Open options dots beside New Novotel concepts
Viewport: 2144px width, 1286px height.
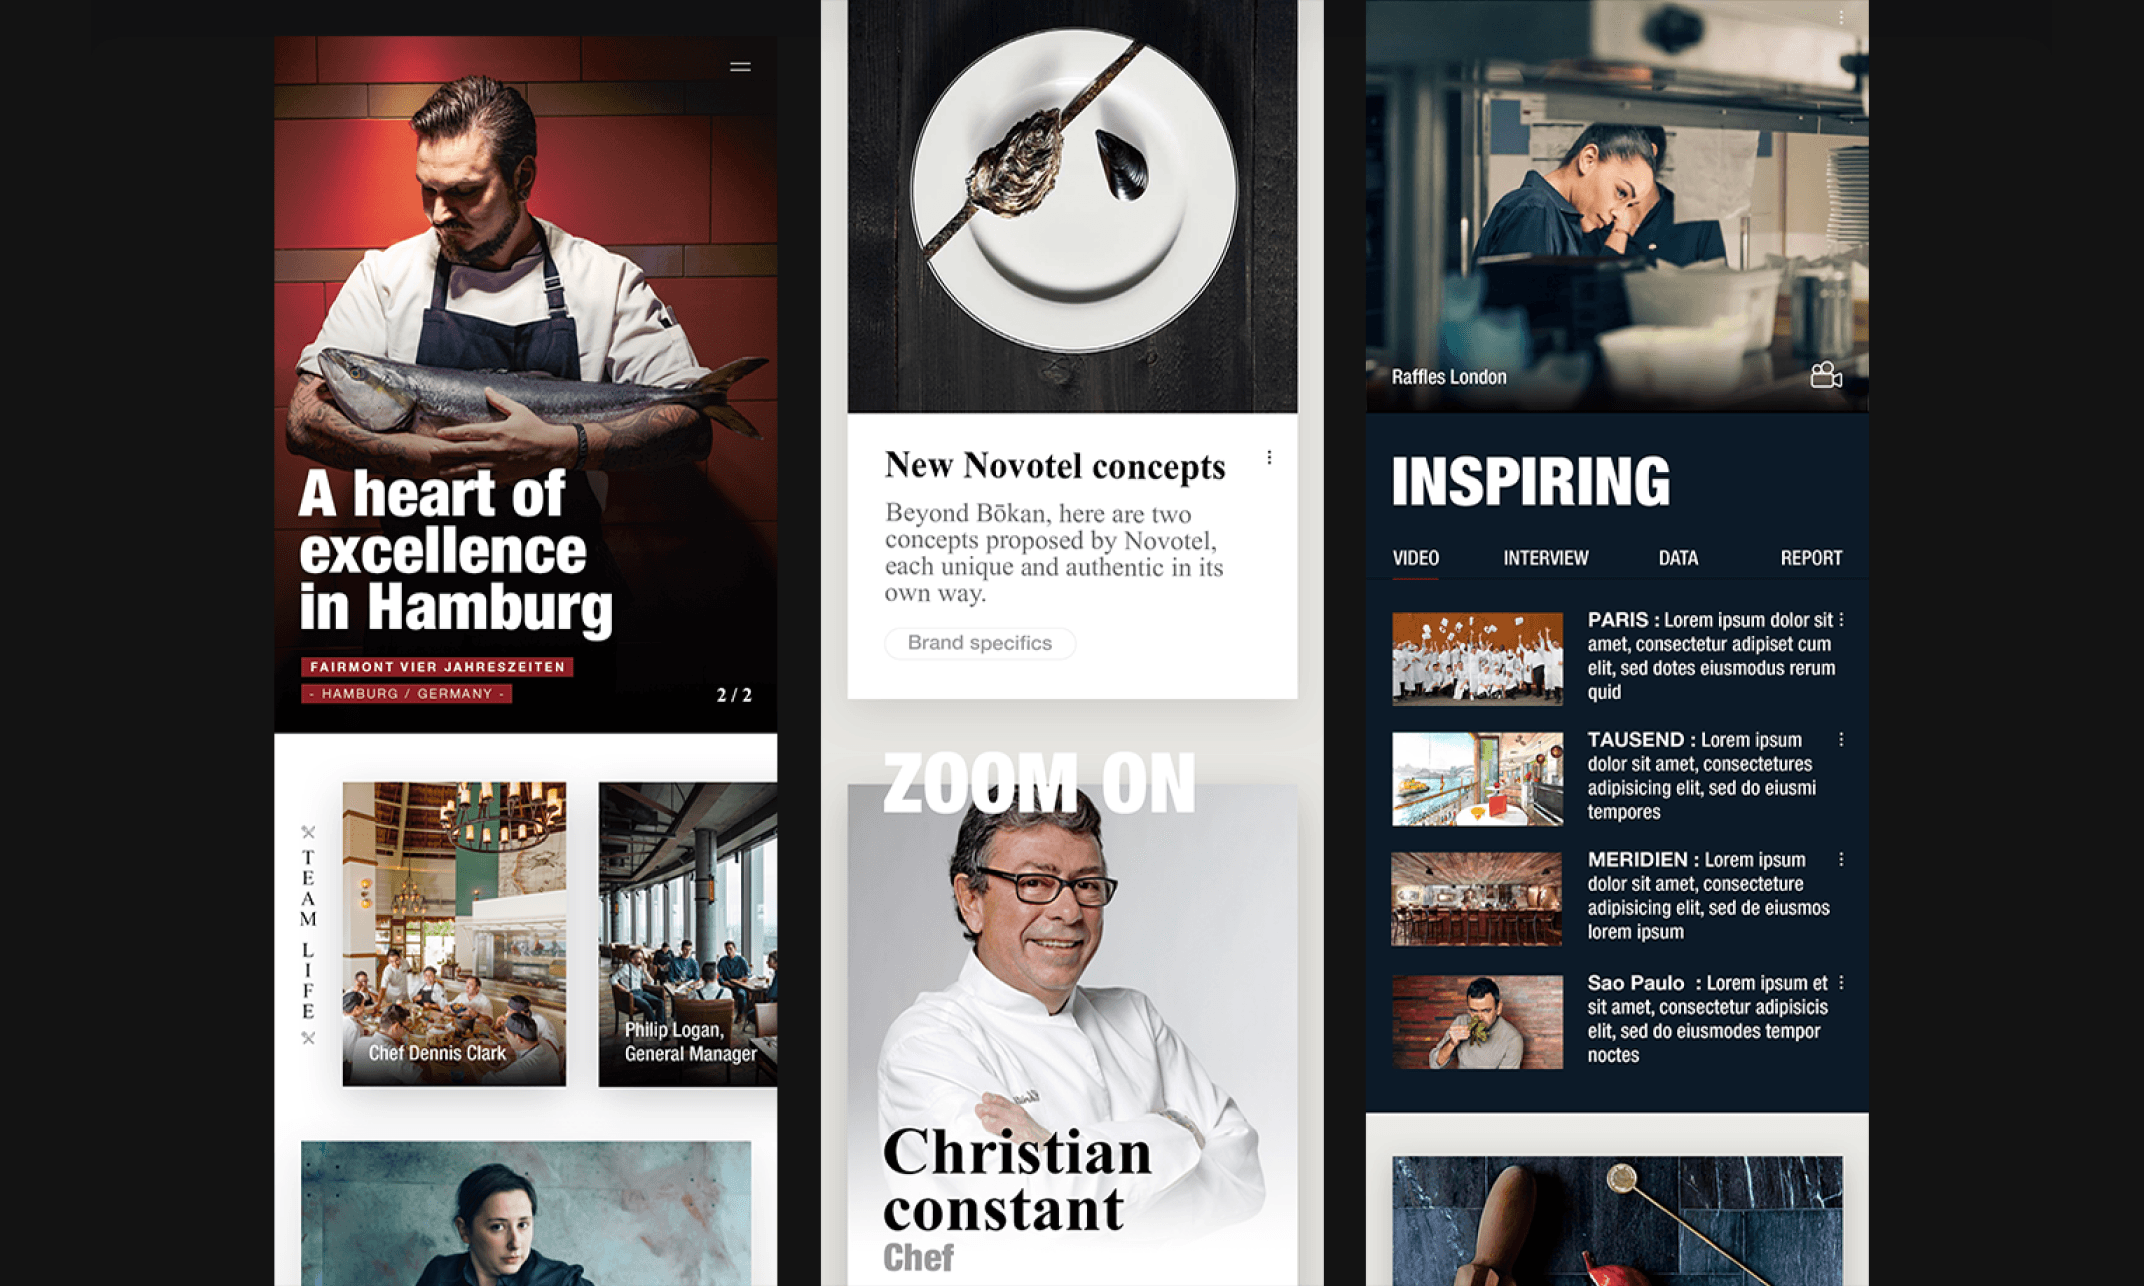[1269, 457]
